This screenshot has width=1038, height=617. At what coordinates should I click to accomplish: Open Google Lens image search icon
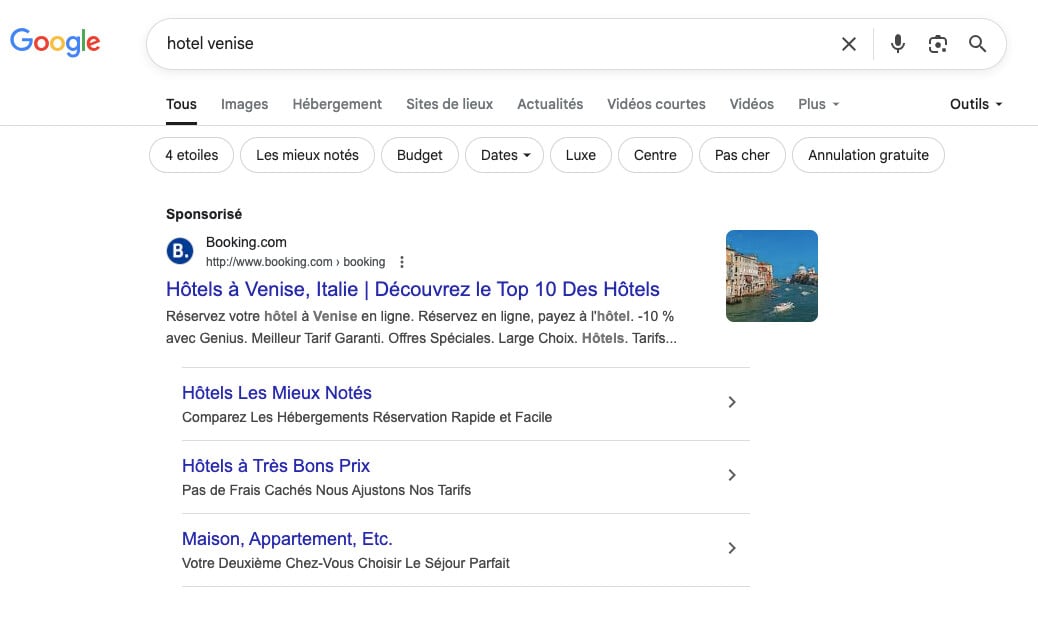pyautogui.click(x=937, y=44)
